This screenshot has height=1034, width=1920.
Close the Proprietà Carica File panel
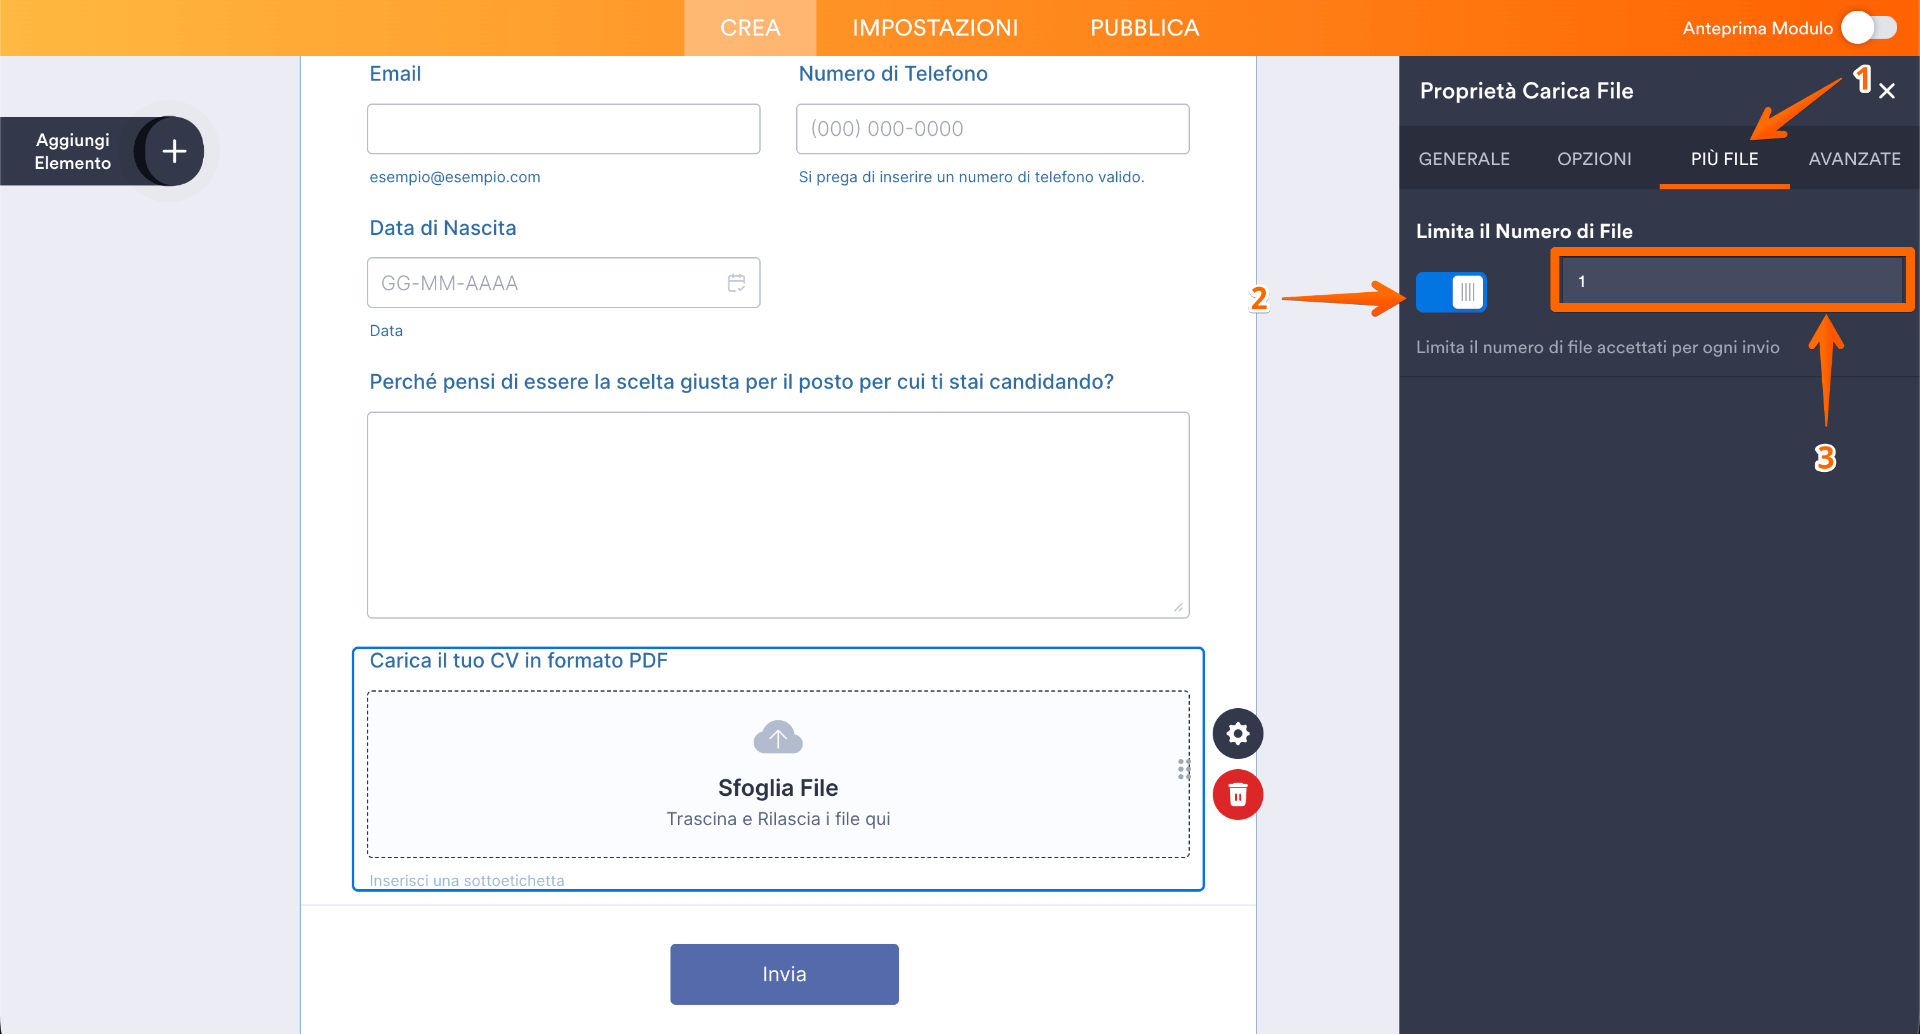click(x=1886, y=90)
